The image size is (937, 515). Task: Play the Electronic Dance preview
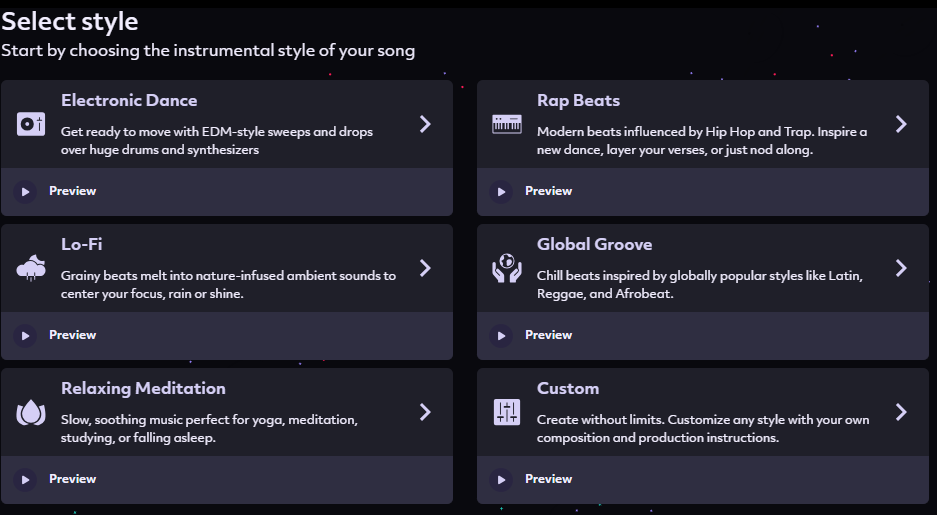26,191
